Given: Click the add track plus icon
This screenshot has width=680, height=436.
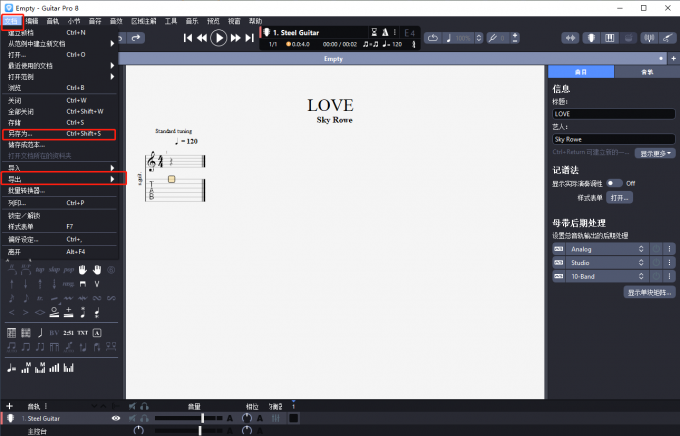Looking at the screenshot, I should point(9,406).
